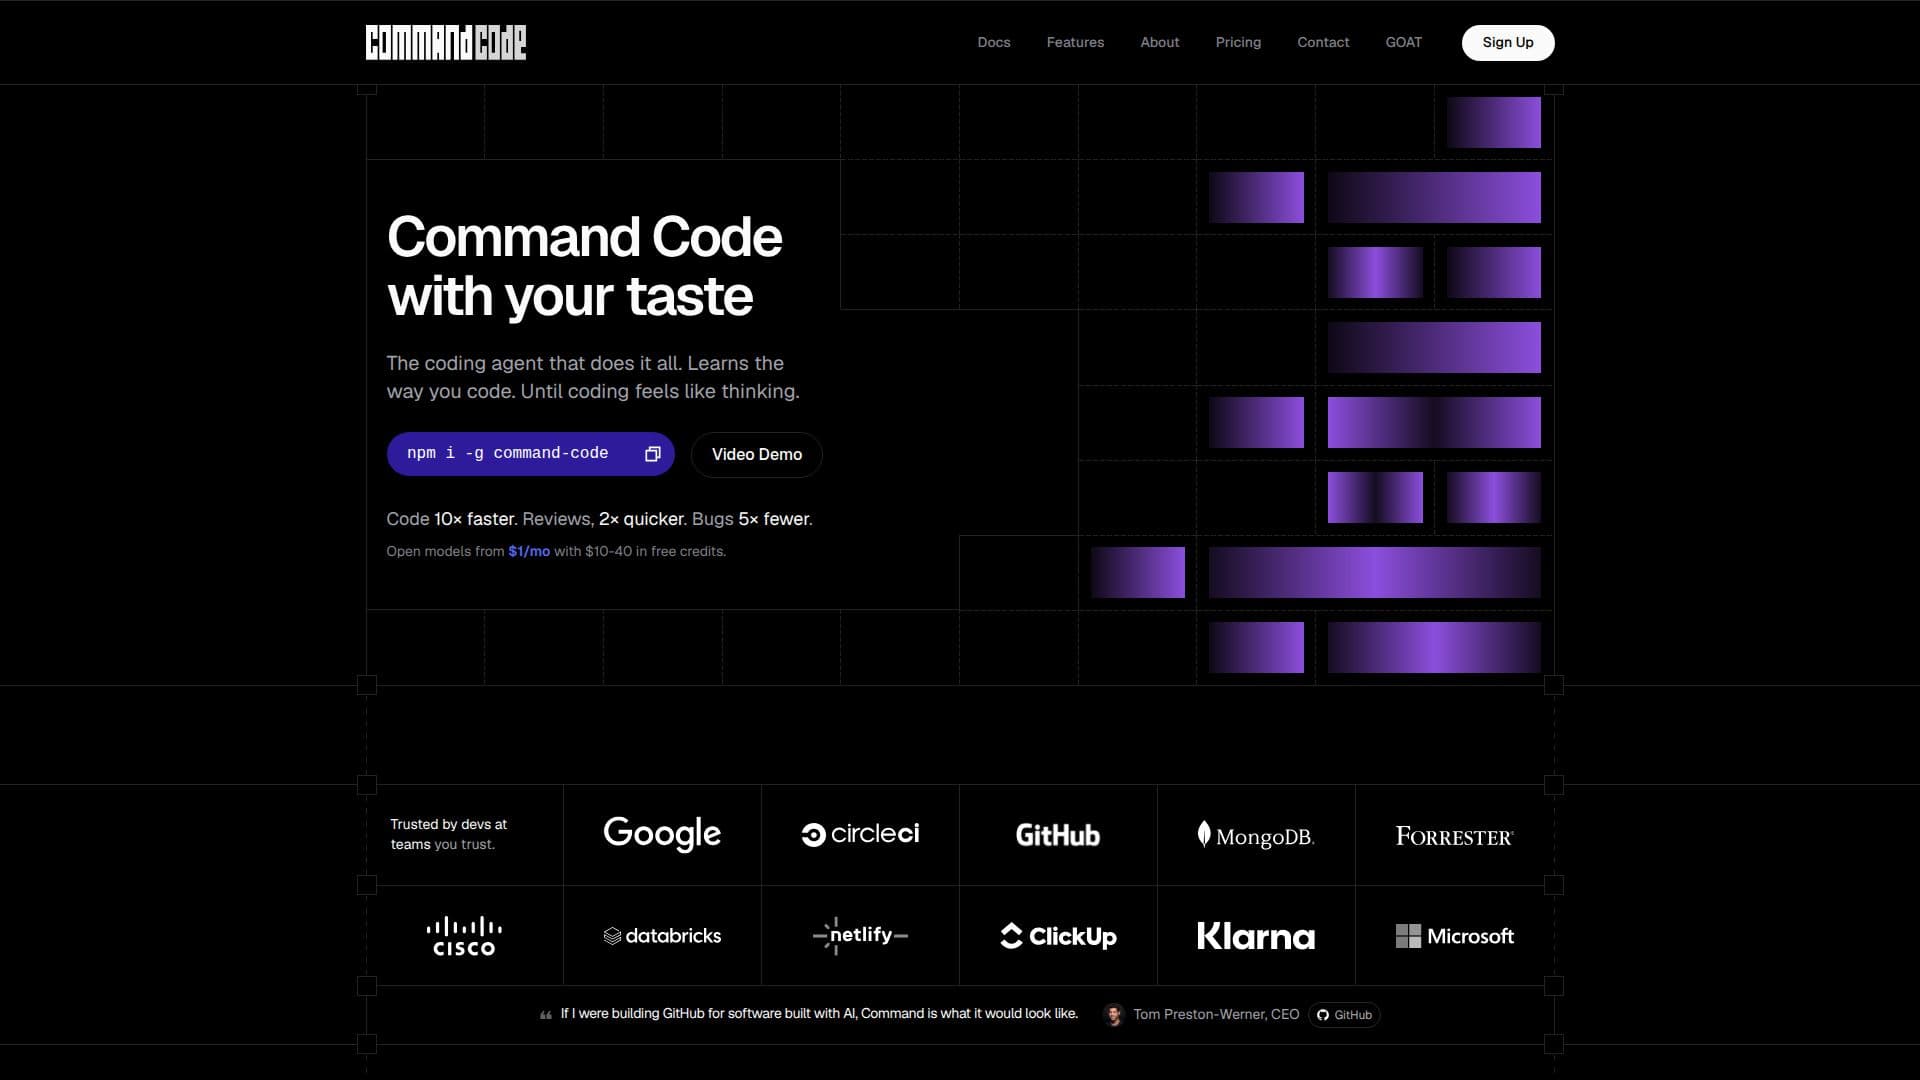The image size is (1920, 1080).
Task: Open the Microsoft logo
Action: point(1454,936)
